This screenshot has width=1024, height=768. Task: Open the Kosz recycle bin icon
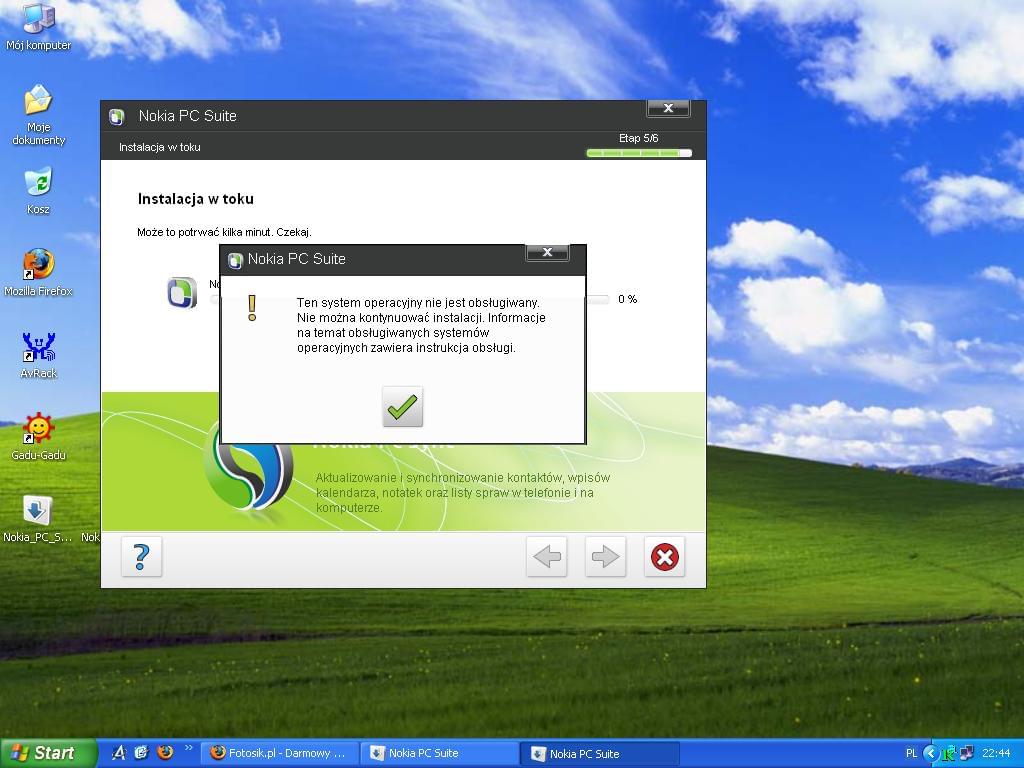coord(38,191)
